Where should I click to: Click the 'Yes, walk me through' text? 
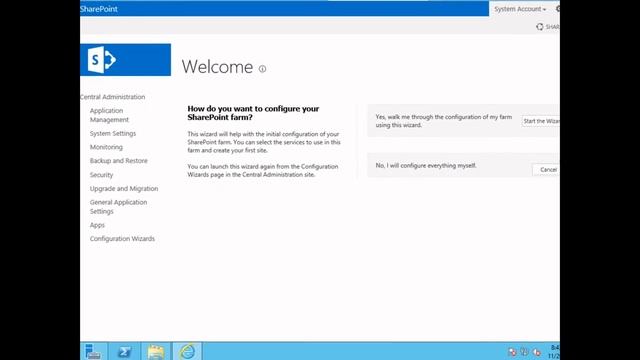coord(444,121)
